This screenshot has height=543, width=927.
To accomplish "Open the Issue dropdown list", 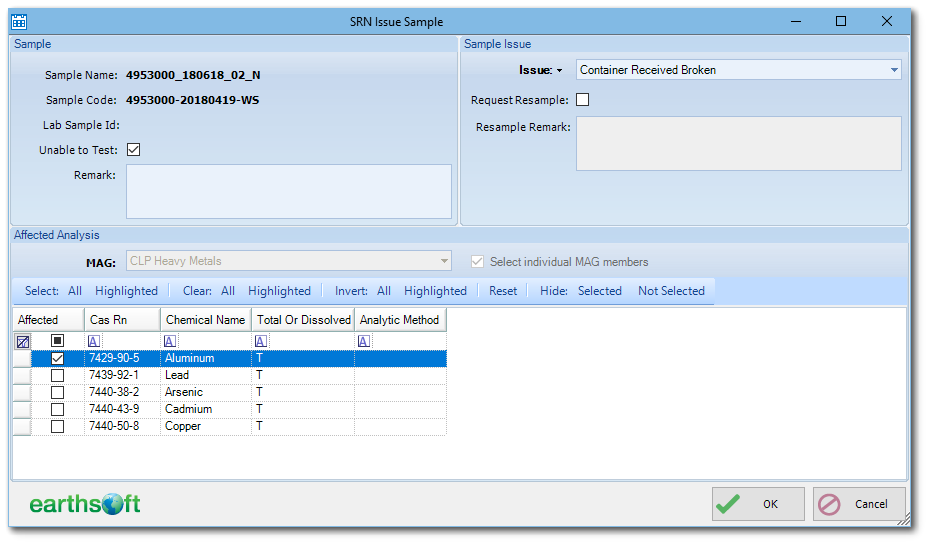I will [x=894, y=70].
